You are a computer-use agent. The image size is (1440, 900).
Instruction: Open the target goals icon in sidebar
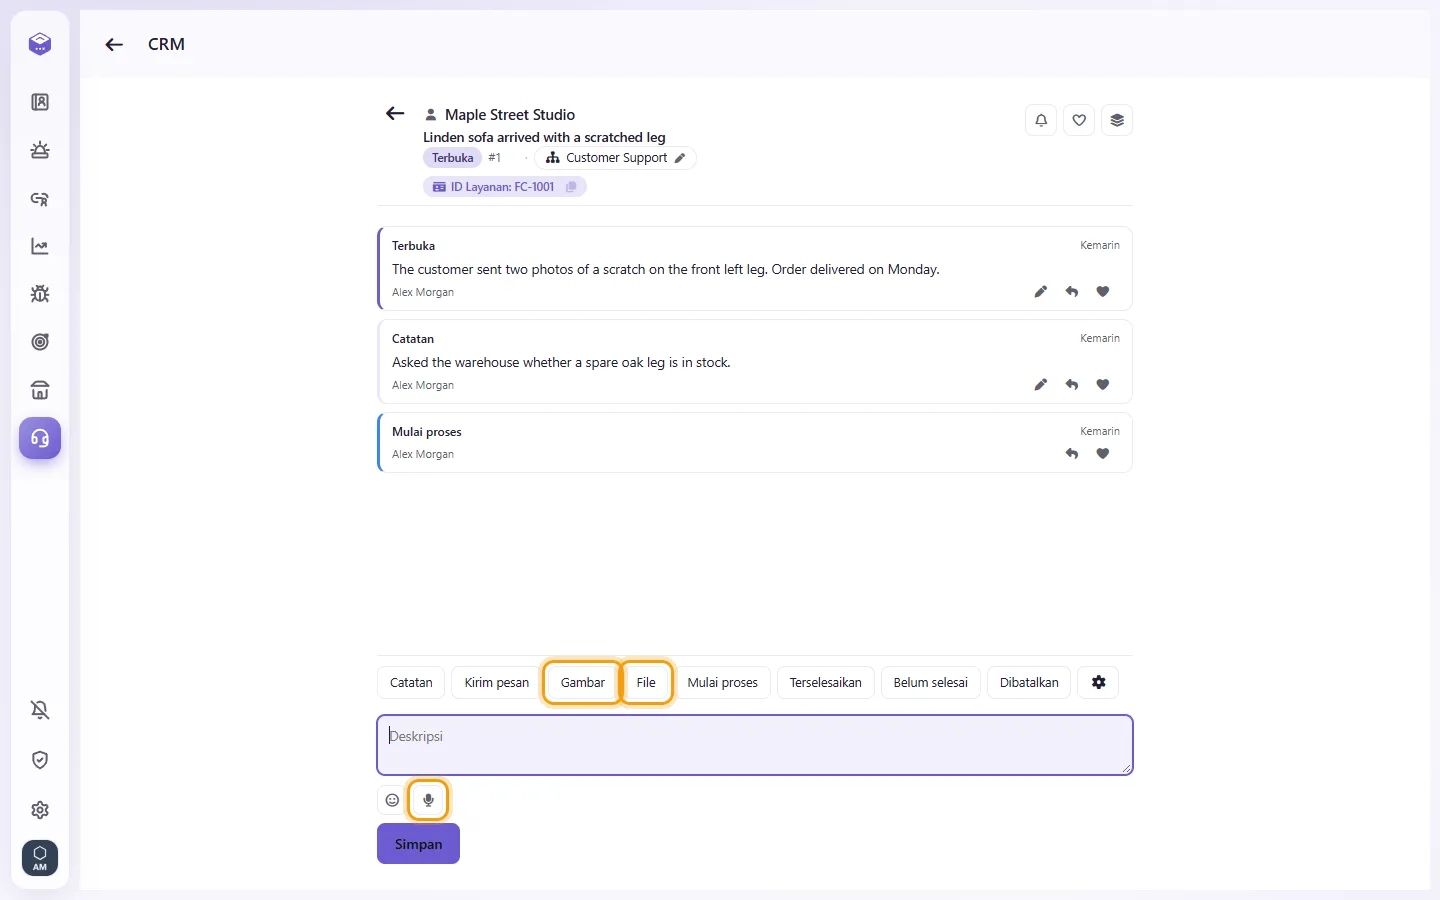tap(40, 342)
